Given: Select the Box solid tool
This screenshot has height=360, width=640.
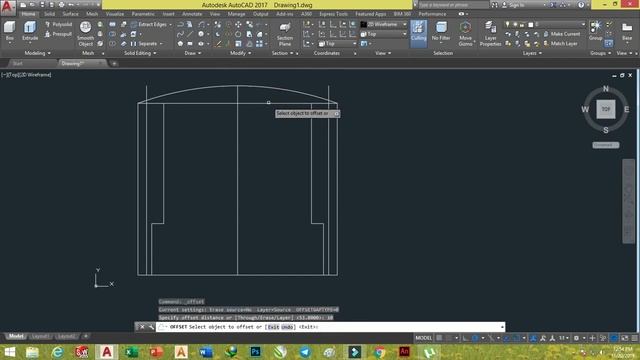Looking at the screenshot, I should click(x=9, y=31).
